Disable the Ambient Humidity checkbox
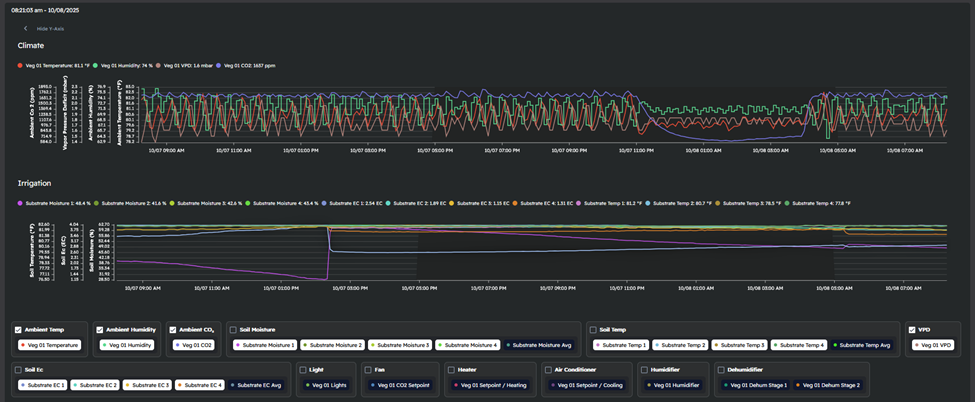Image resolution: width=975 pixels, height=402 pixels. click(x=100, y=329)
